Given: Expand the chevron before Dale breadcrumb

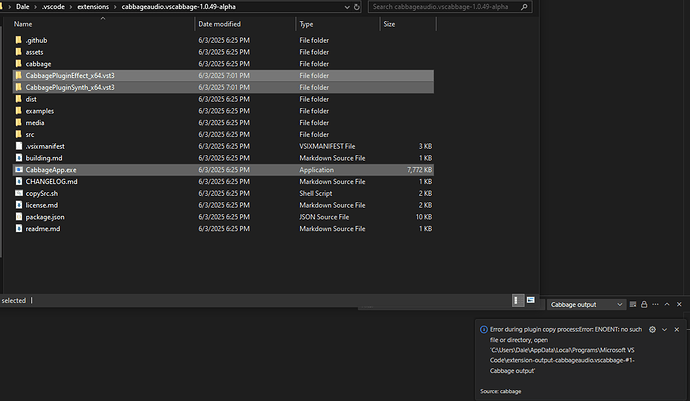Looking at the screenshot, I should 9,7.
